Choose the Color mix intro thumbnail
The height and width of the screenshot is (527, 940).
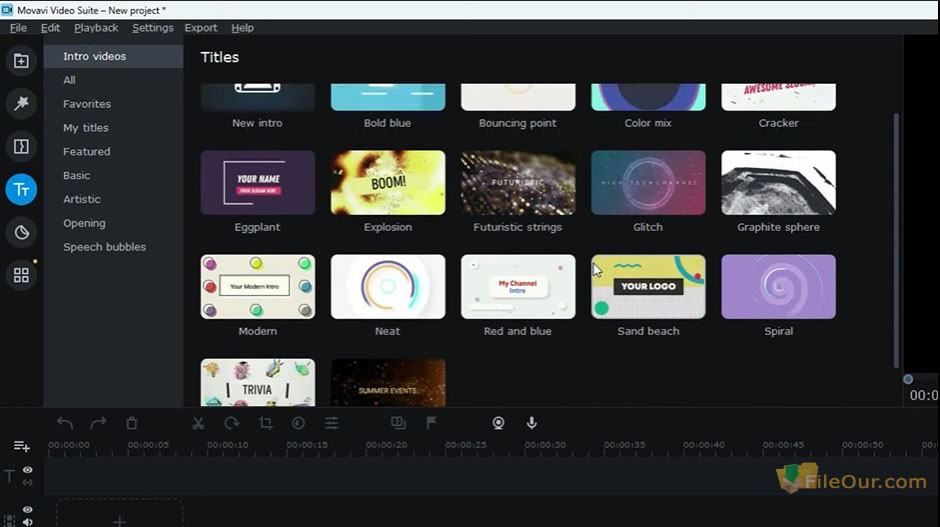pyautogui.click(x=648, y=97)
